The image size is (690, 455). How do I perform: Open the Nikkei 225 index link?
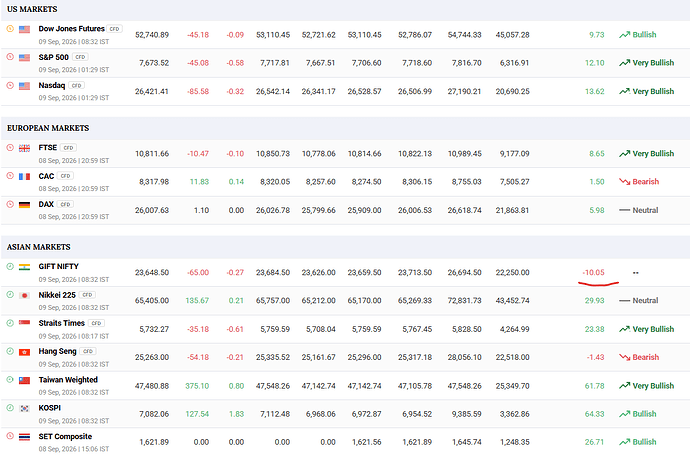coord(57,295)
